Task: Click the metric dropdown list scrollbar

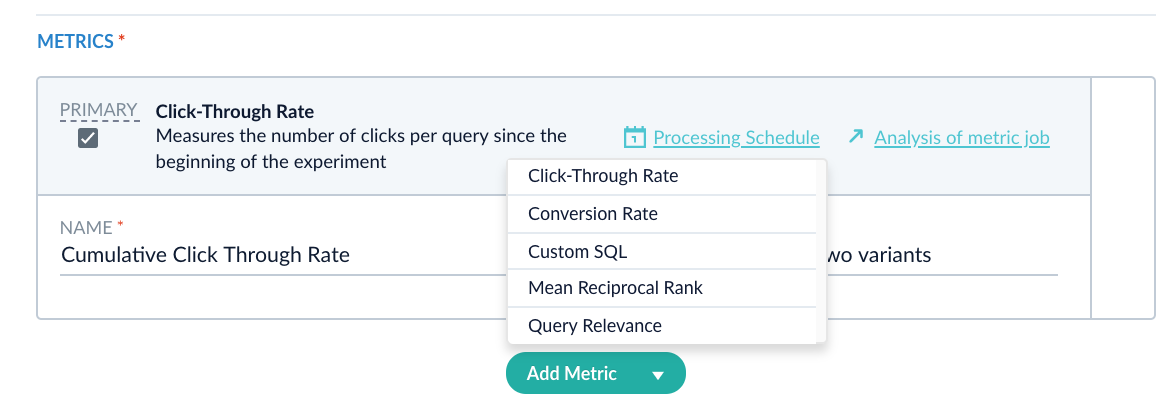Action: (822, 250)
